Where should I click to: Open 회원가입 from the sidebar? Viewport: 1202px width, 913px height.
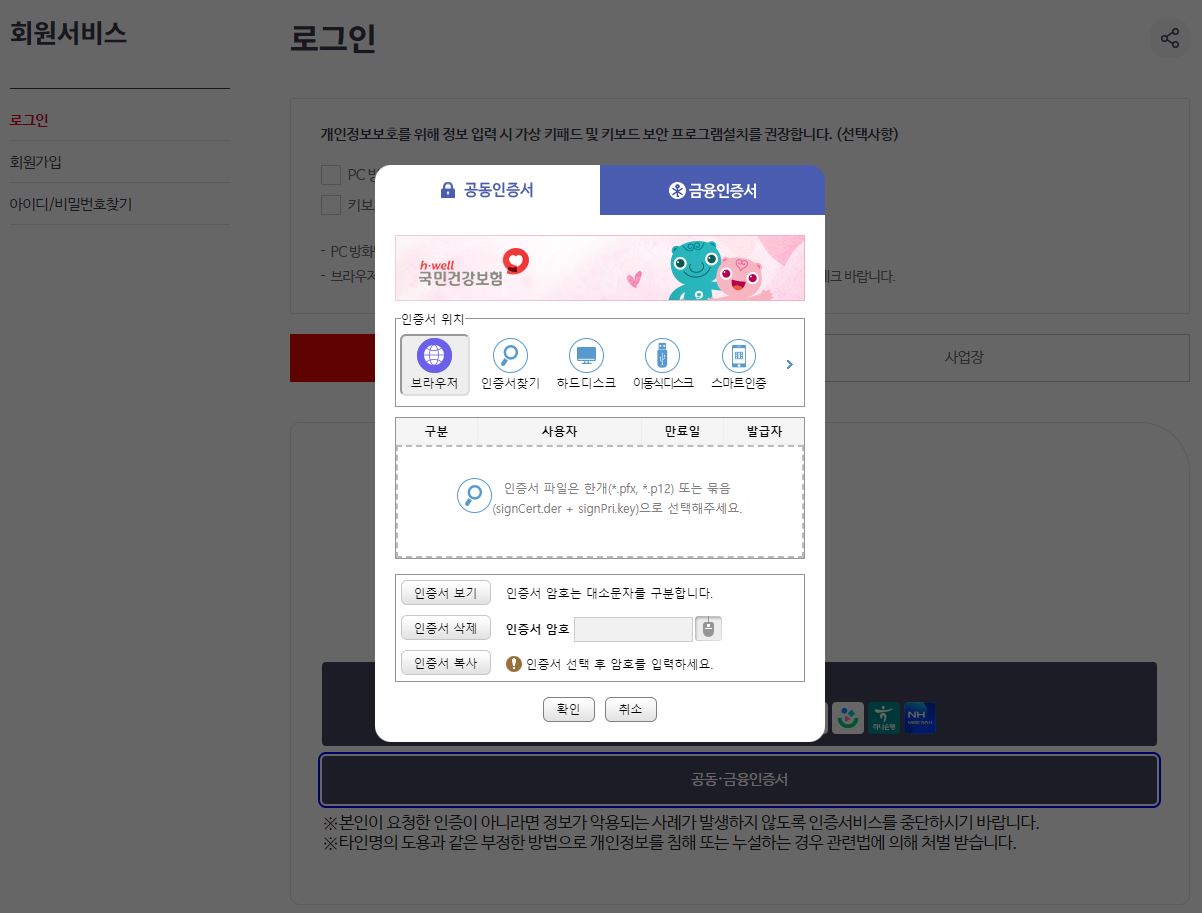click(36, 160)
